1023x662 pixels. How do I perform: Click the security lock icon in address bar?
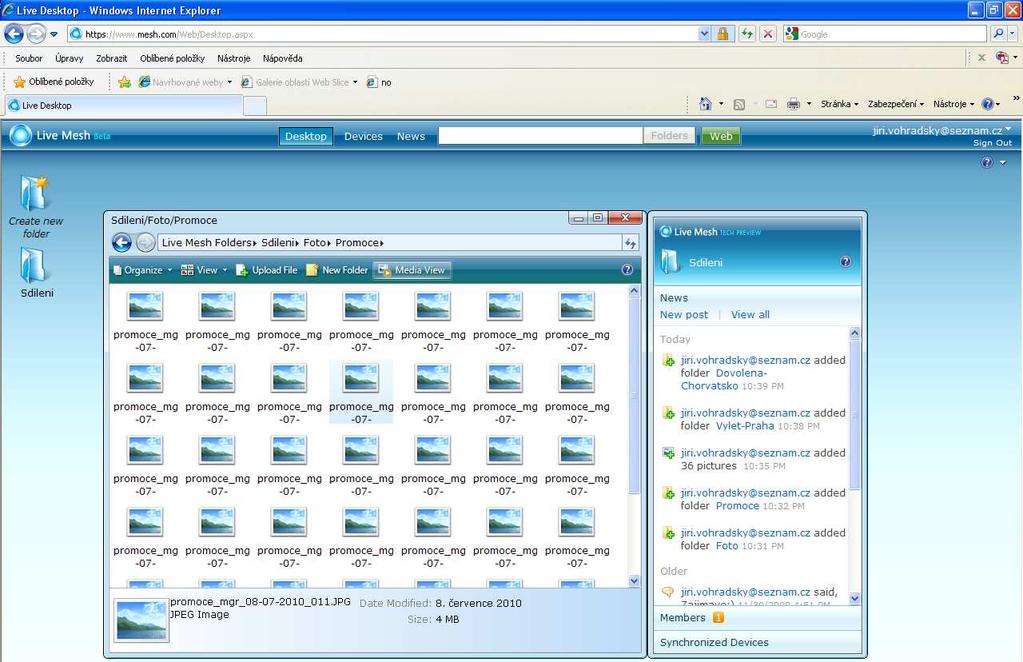click(722, 34)
